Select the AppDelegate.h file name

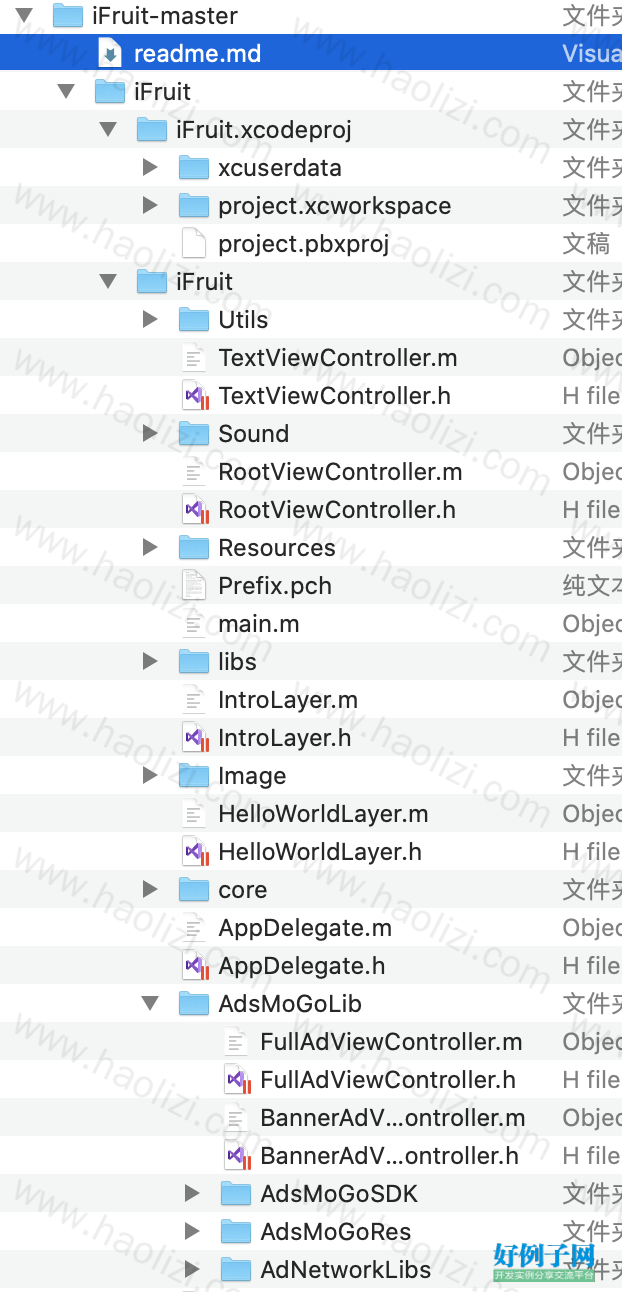(x=302, y=966)
